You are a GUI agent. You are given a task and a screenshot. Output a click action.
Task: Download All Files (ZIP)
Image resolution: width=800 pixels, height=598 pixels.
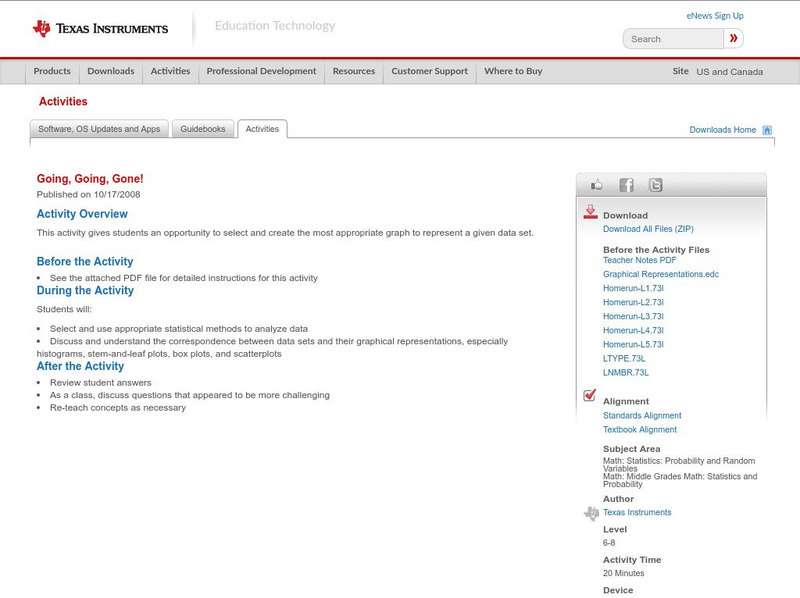tap(648, 229)
